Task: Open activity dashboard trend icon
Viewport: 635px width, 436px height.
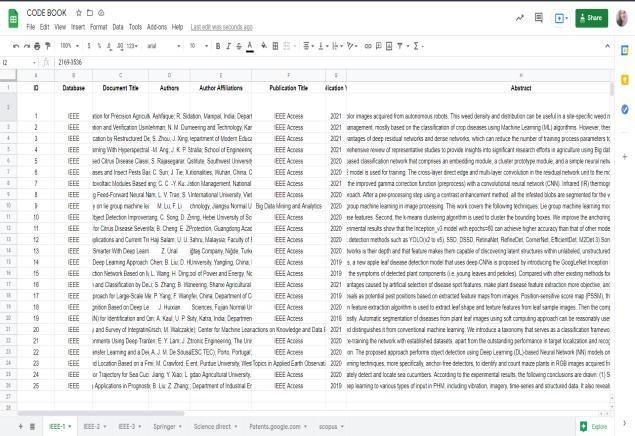Action: 520,18
